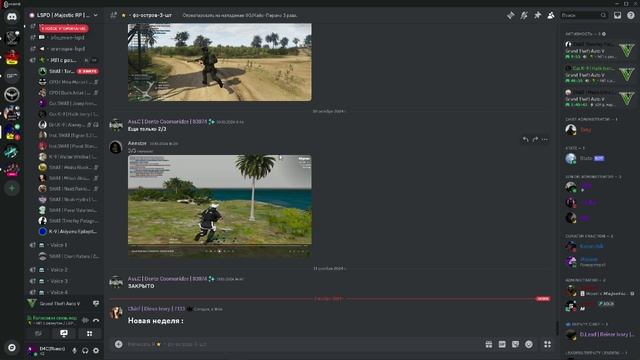This screenshot has height=360, width=640.
Task: Click the share screen button
Action: pos(64,333)
